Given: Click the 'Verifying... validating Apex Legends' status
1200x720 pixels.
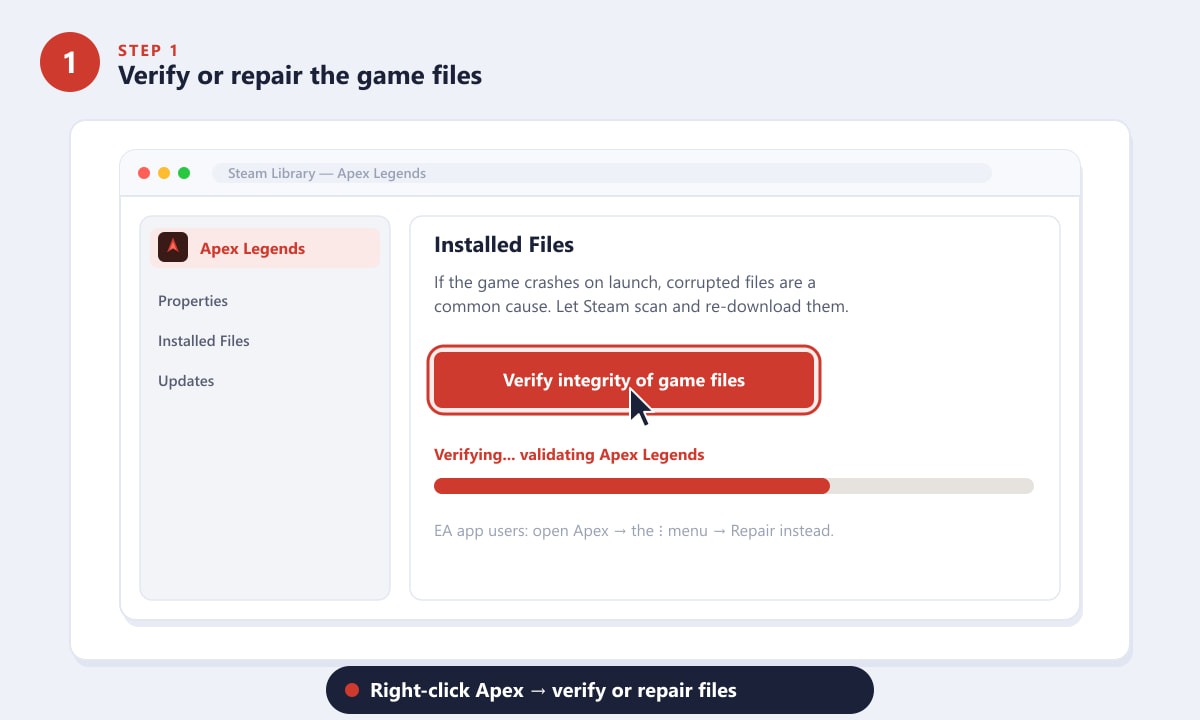Looking at the screenshot, I should [x=569, y=455].
